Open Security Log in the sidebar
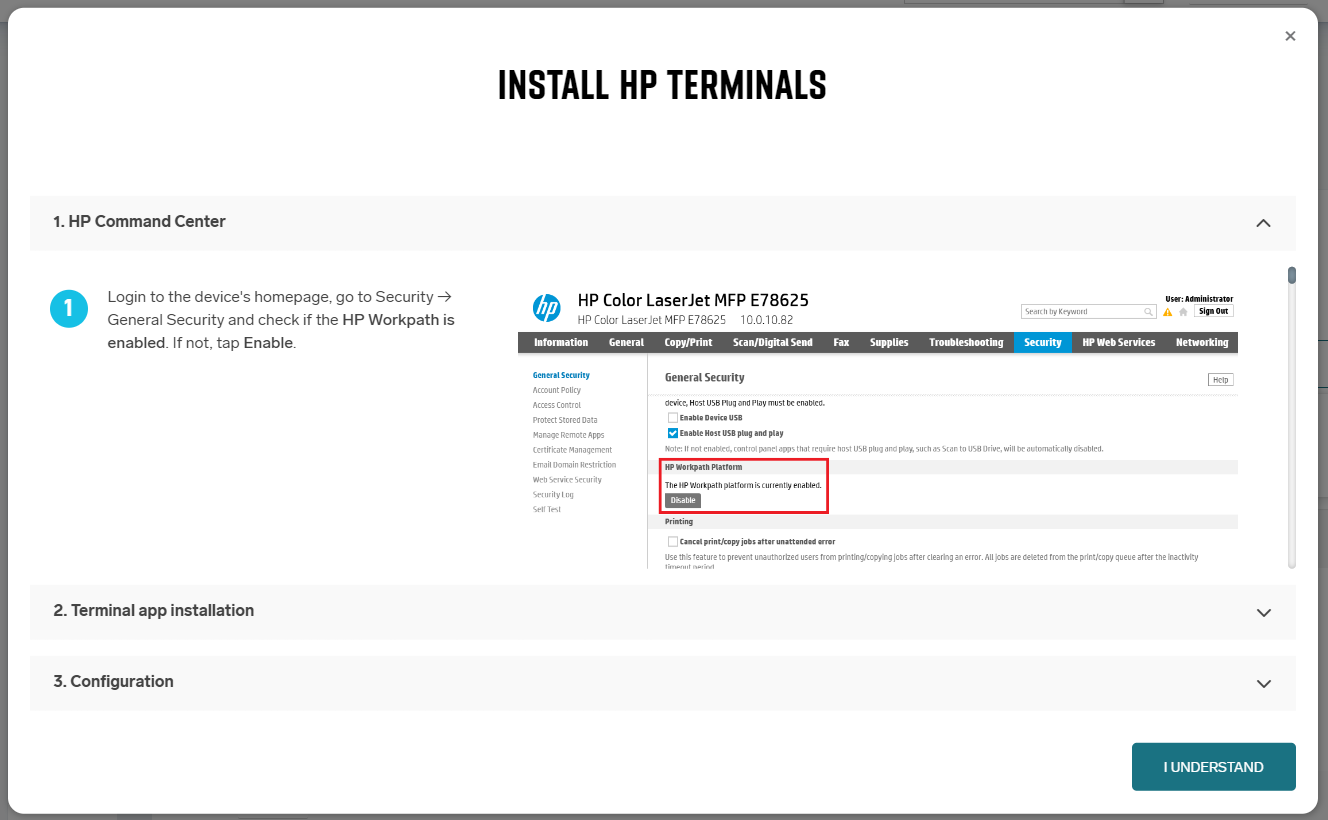The image size is (1328, 820). tap(553, 495)
